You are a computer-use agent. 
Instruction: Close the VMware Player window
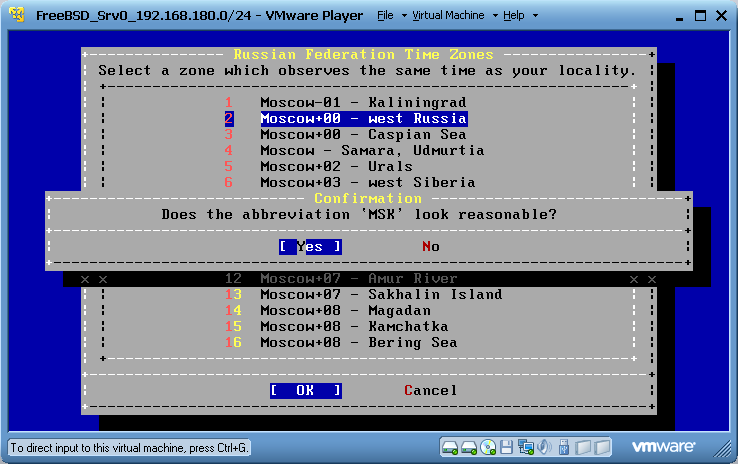click(x=722, y=16)
